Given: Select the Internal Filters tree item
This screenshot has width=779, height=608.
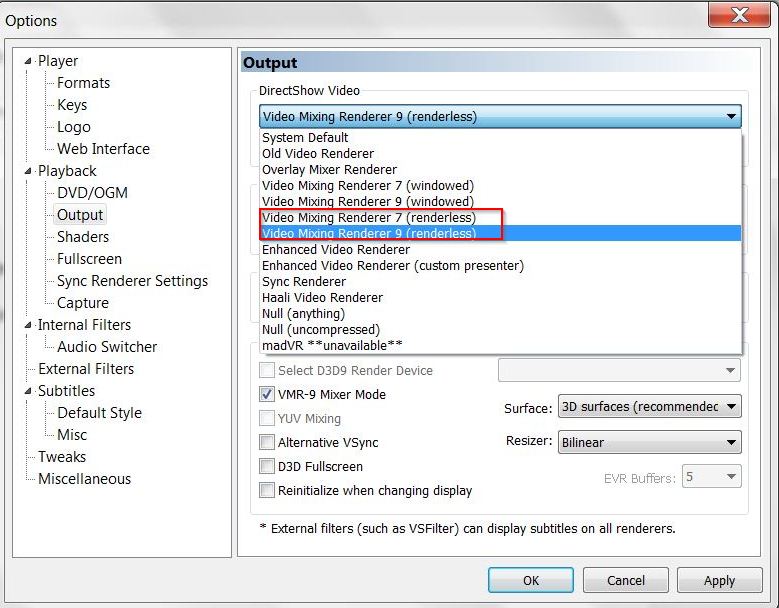Looking at the screenshot, I should pyautogui.click(x=84, y=325).
